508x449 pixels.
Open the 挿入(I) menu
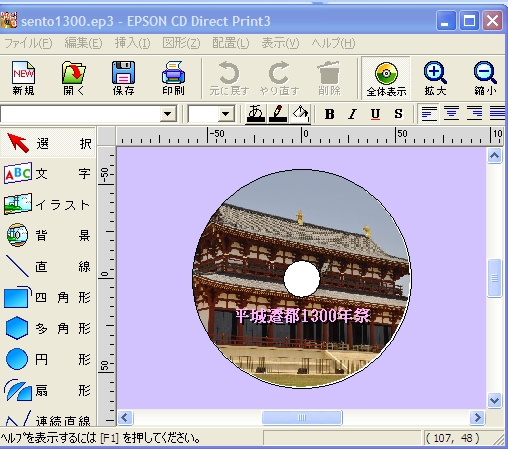tap(132, 43)
